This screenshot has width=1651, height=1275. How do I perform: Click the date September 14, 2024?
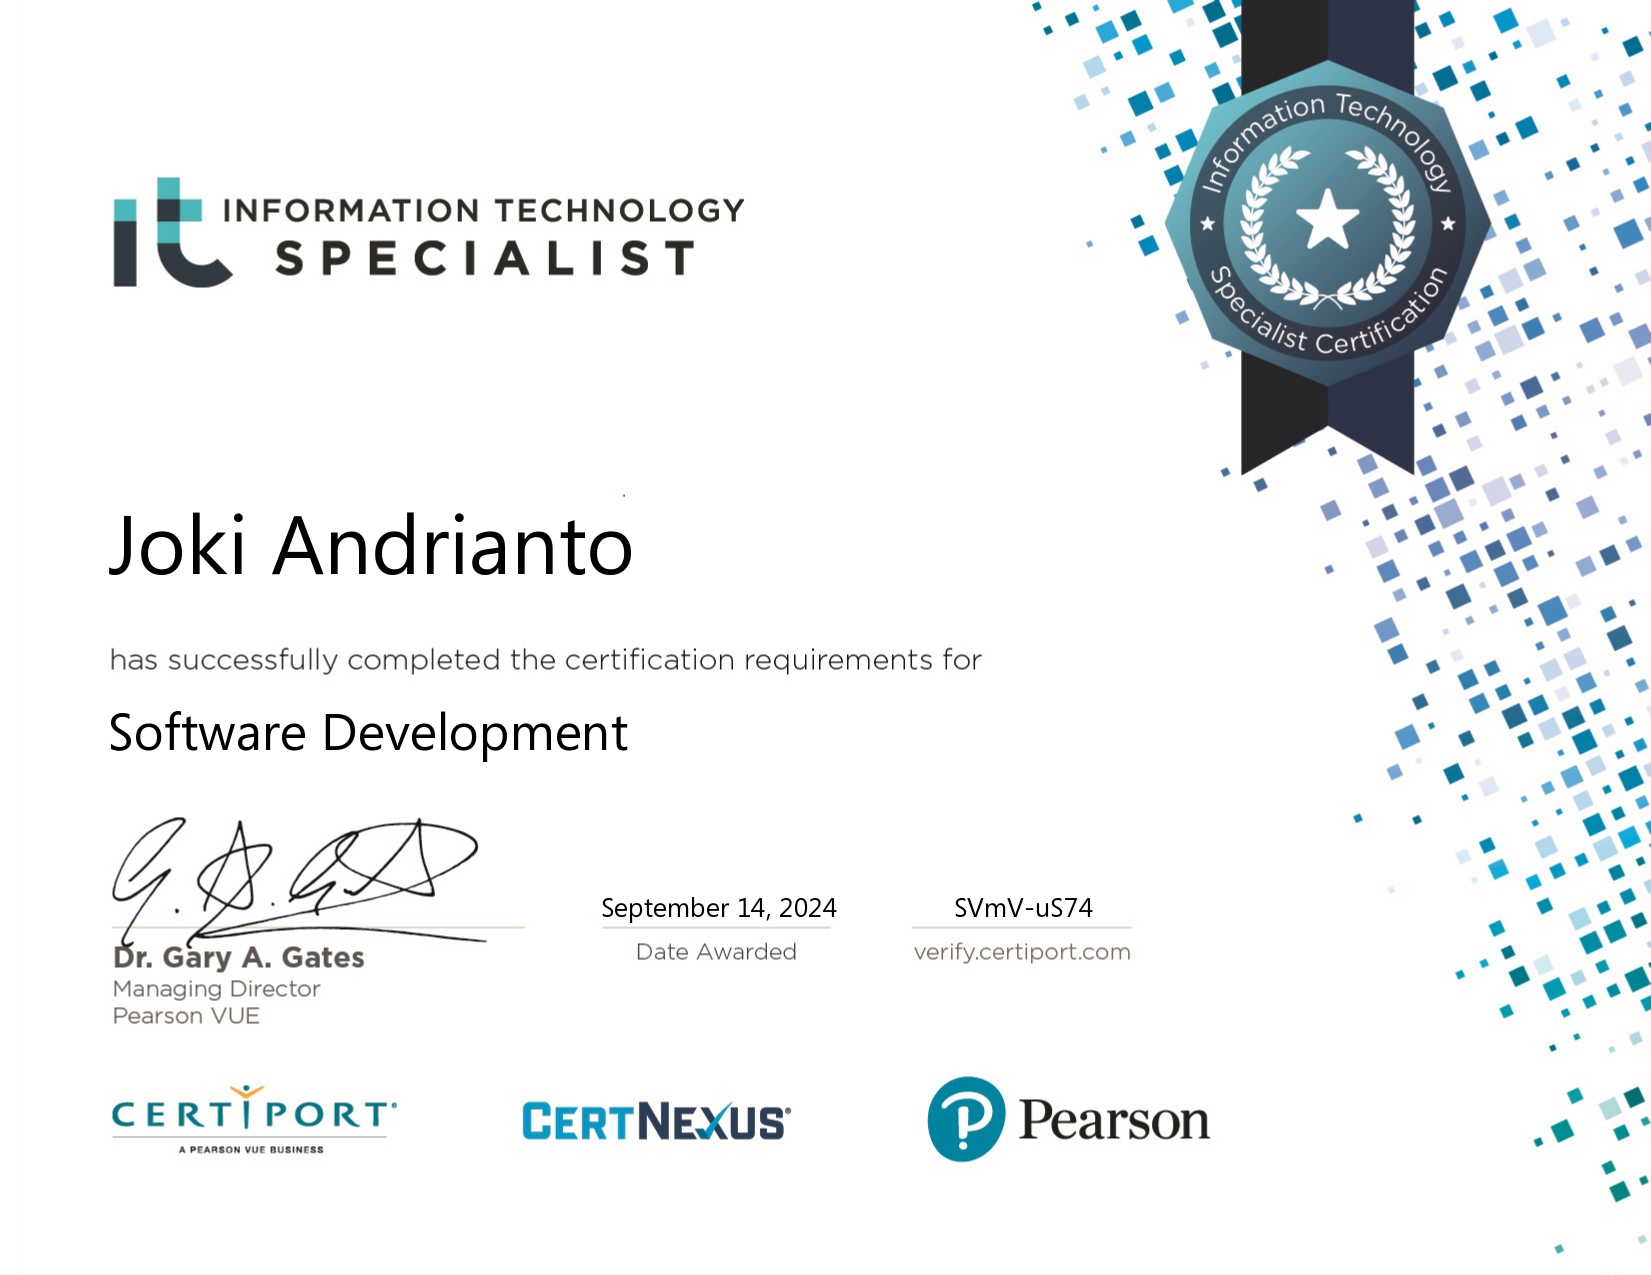(x=718, y=908)
